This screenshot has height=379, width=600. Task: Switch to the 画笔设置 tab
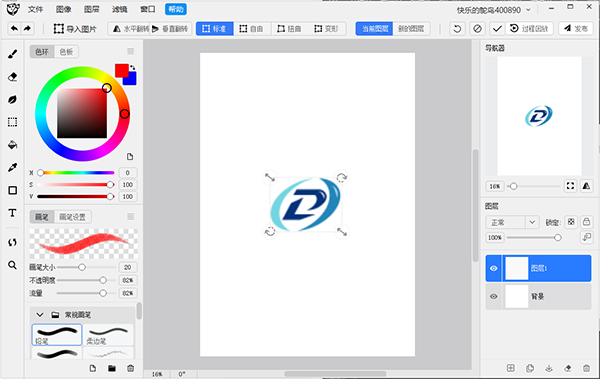coord(72,217)
